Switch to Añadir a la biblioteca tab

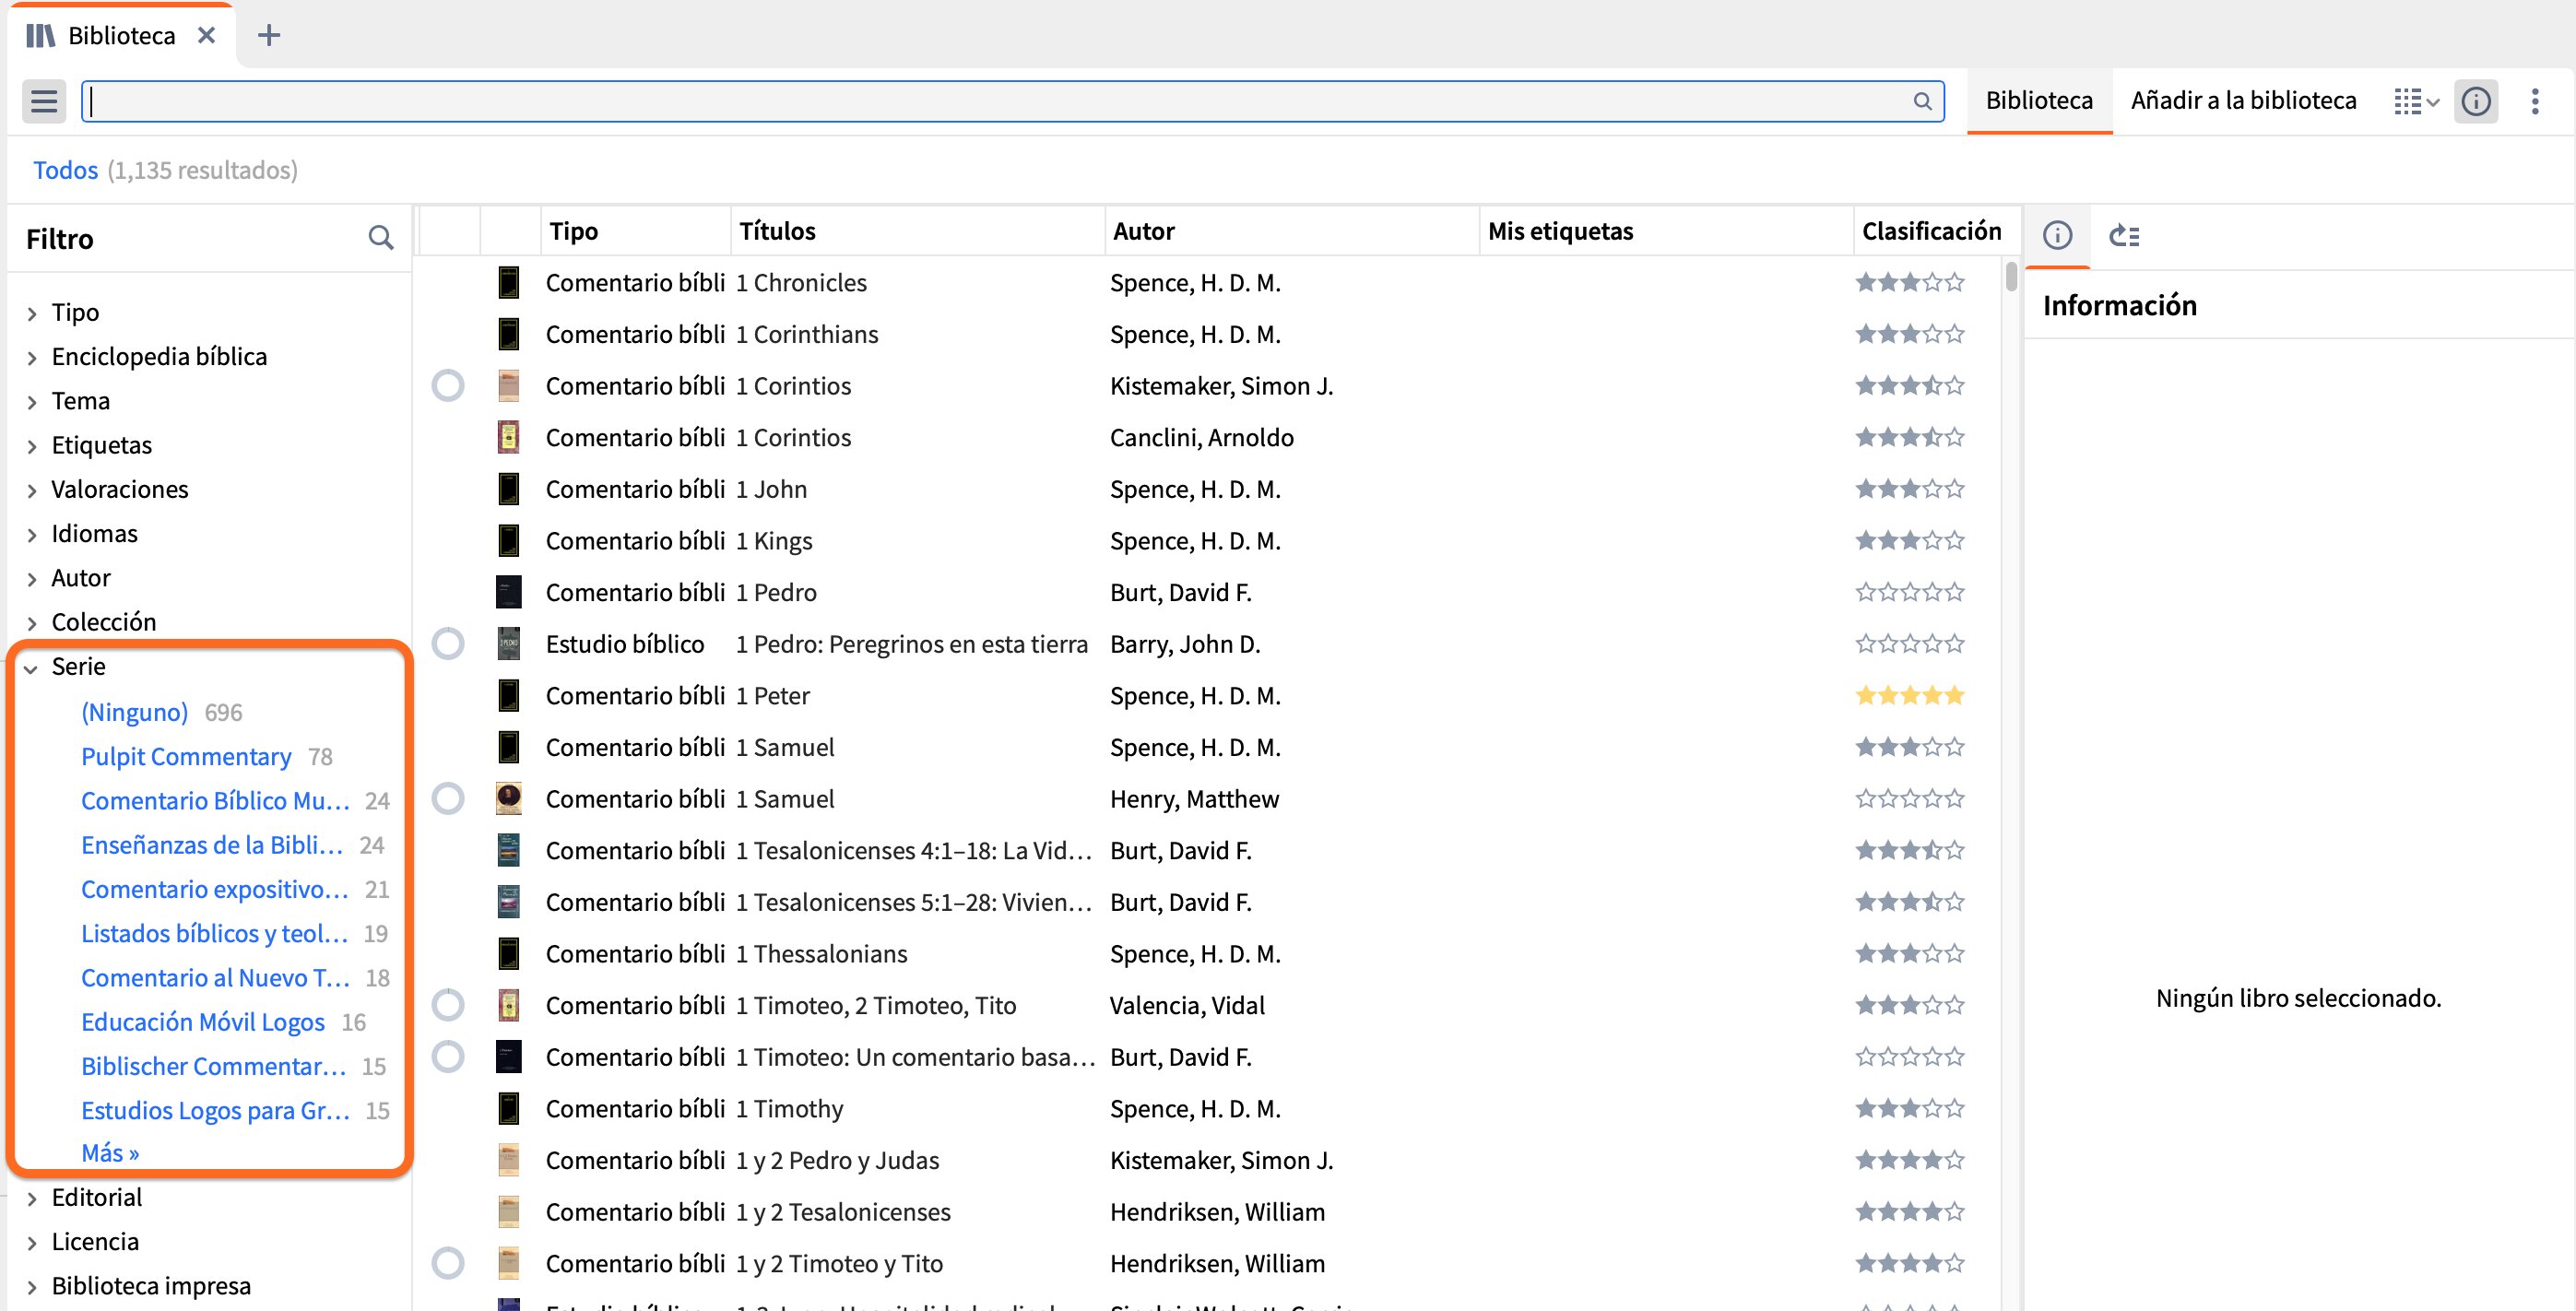pos(2243,101)
